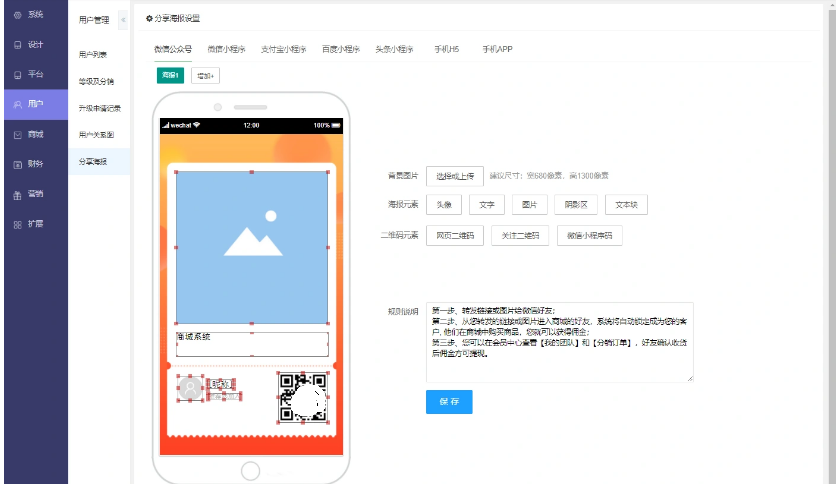Switch to the 手机H5 tab
The image size is (836, 484).
pos(446,49)
